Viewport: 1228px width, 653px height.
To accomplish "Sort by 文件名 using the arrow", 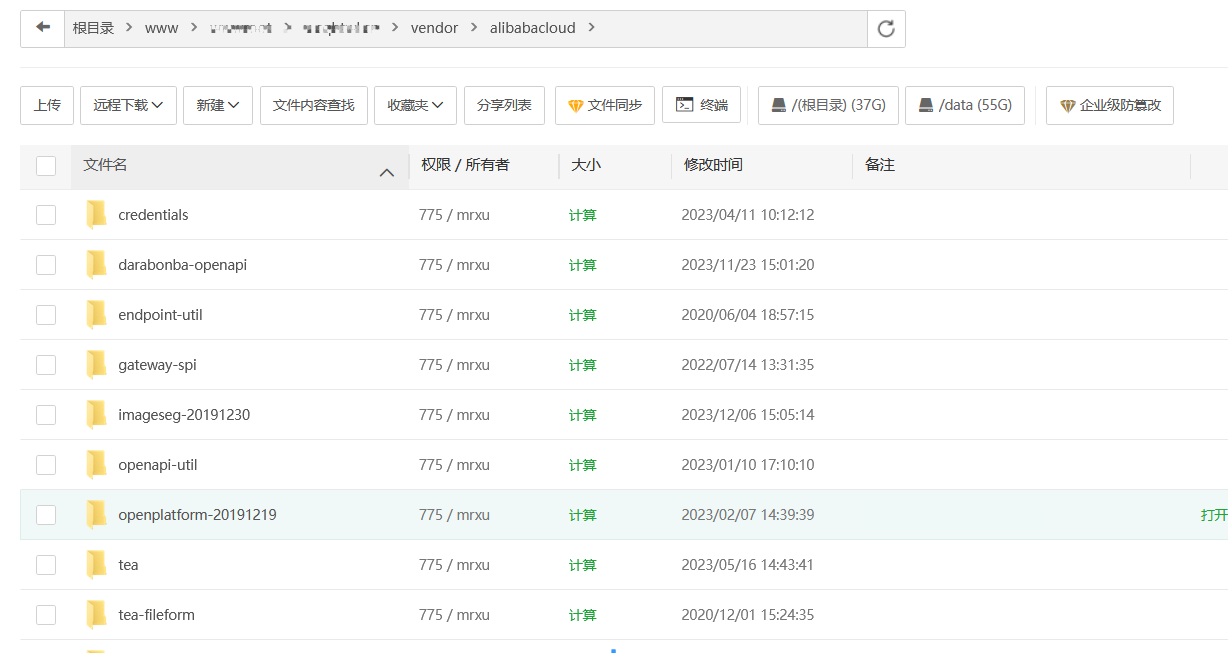I will coord(387,173).
